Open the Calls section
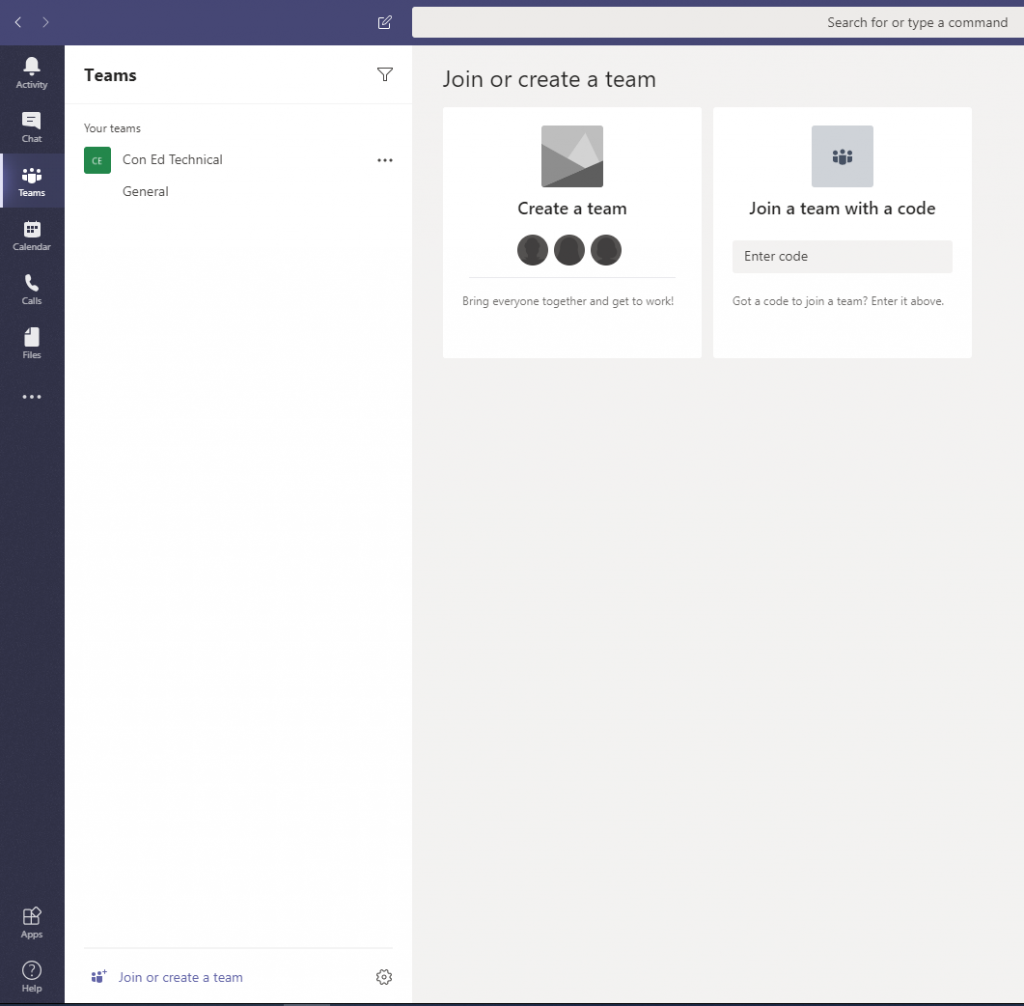Screen dimensions: 1024x1006 (x=31, y=289)
